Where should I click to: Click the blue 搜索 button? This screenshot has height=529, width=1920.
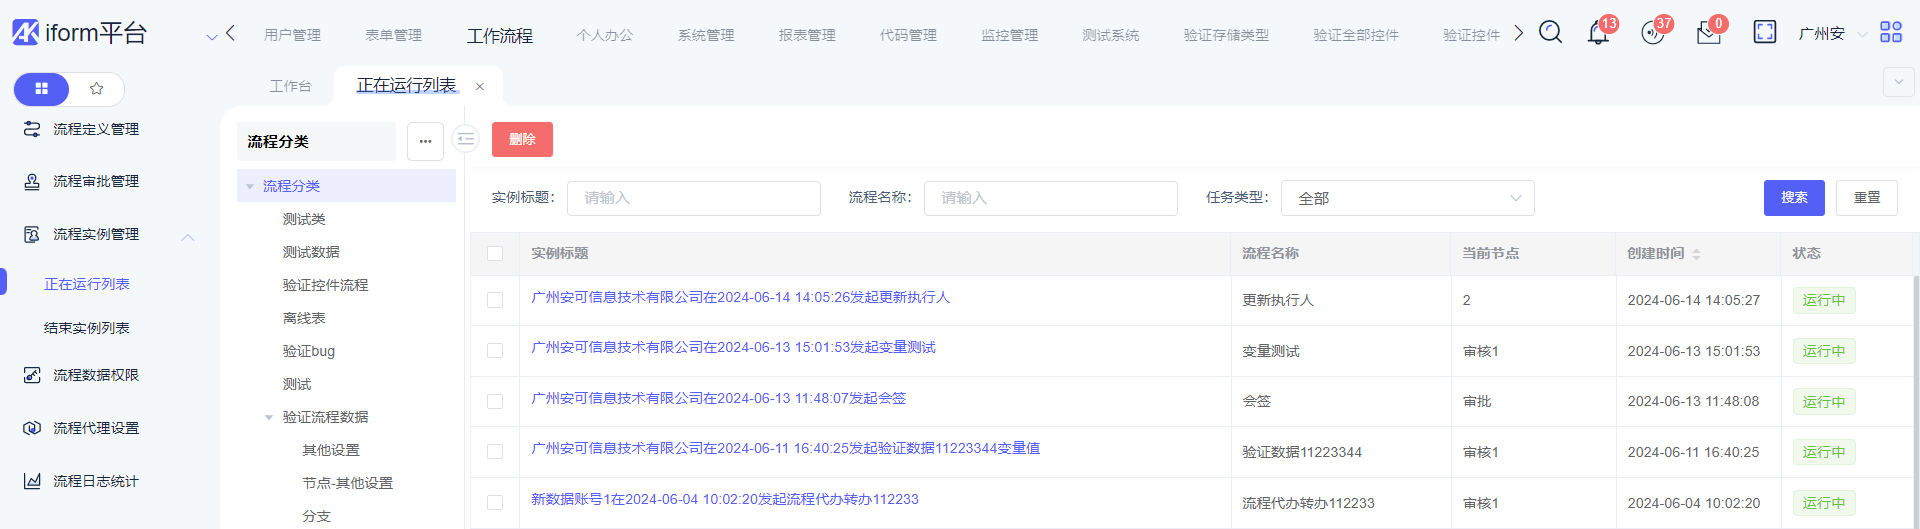[x=1793, y=198]
